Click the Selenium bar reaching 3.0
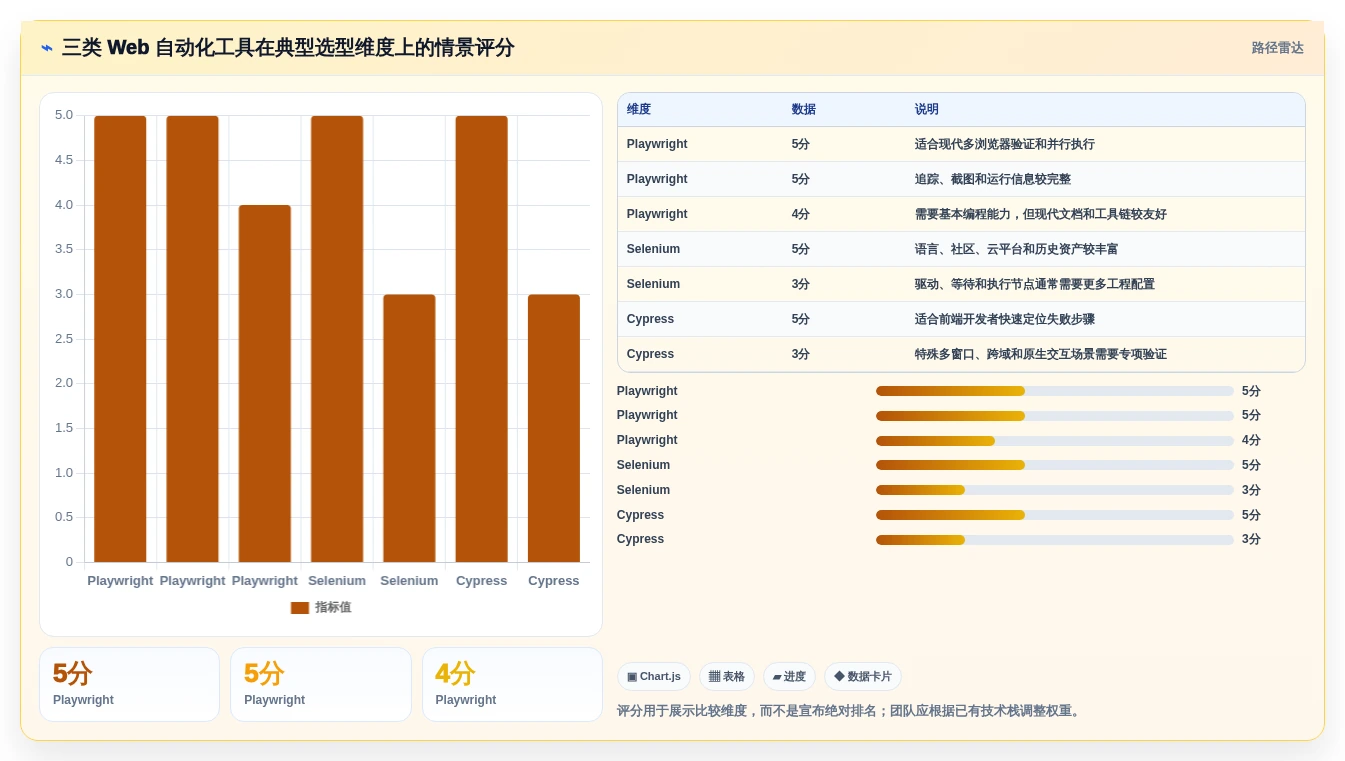Screen dimensions: 1345x761 409,428
